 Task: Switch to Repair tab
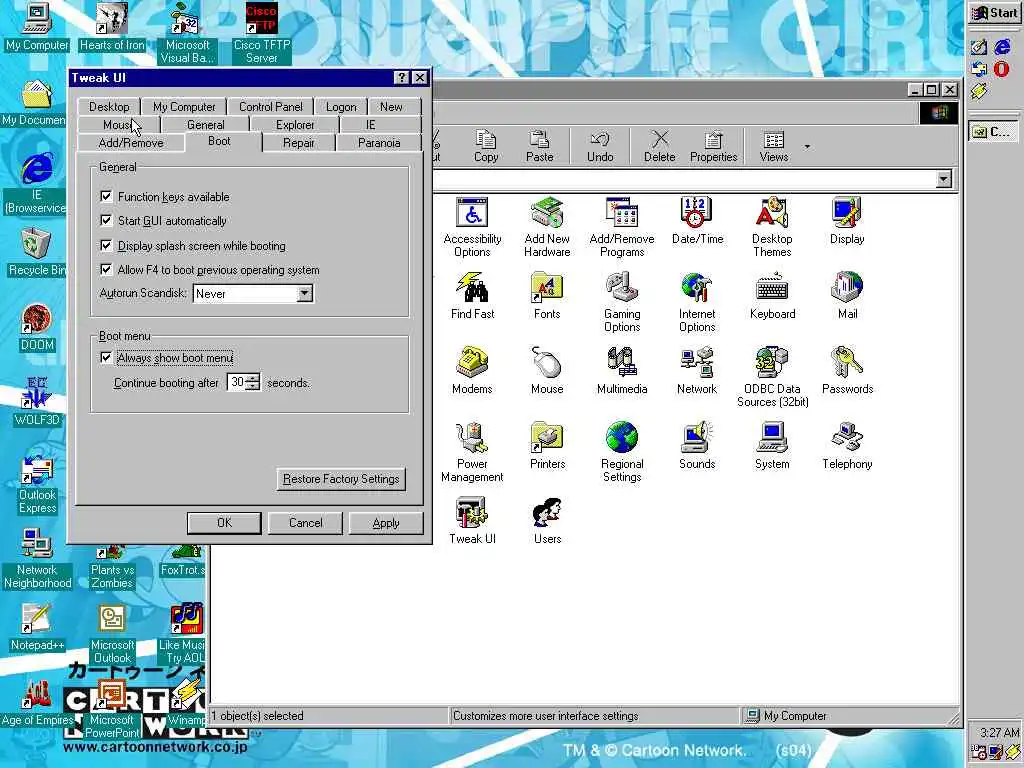pyautogui.click(x=298, y=142)
